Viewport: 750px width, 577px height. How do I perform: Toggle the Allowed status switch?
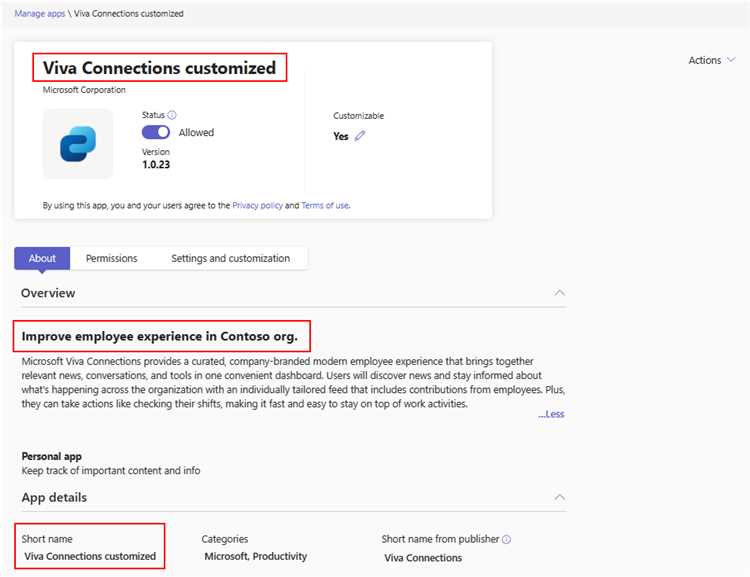[156, 132]
